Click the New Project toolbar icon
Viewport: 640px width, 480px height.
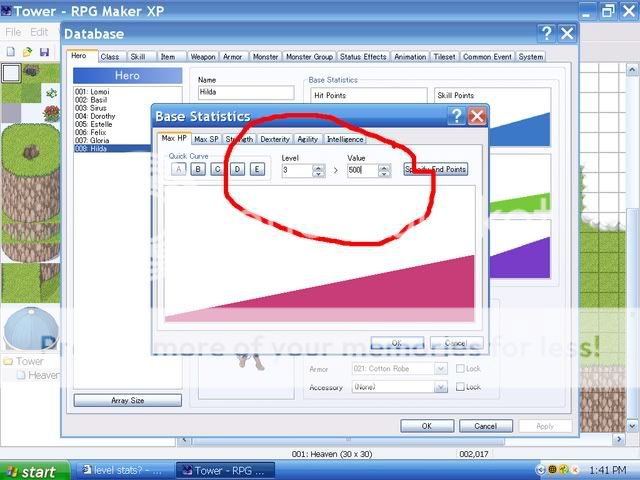pyautogui.click(x=10, y=50)
